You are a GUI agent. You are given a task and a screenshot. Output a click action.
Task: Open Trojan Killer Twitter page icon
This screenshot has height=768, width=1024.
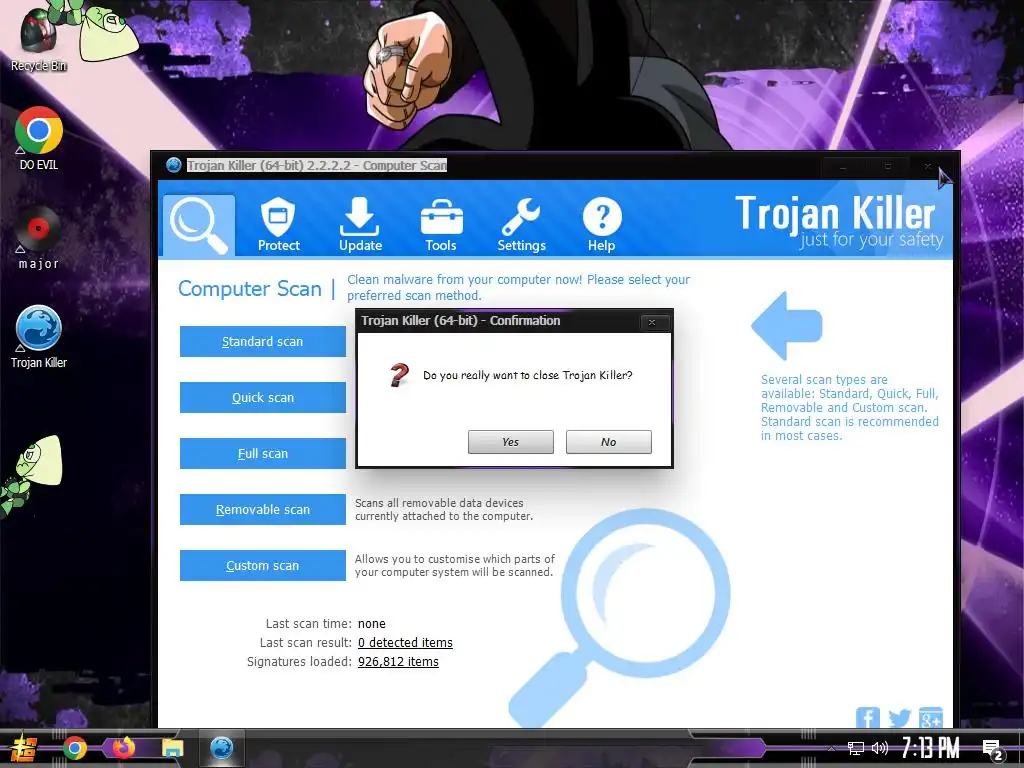click(899, 718)
